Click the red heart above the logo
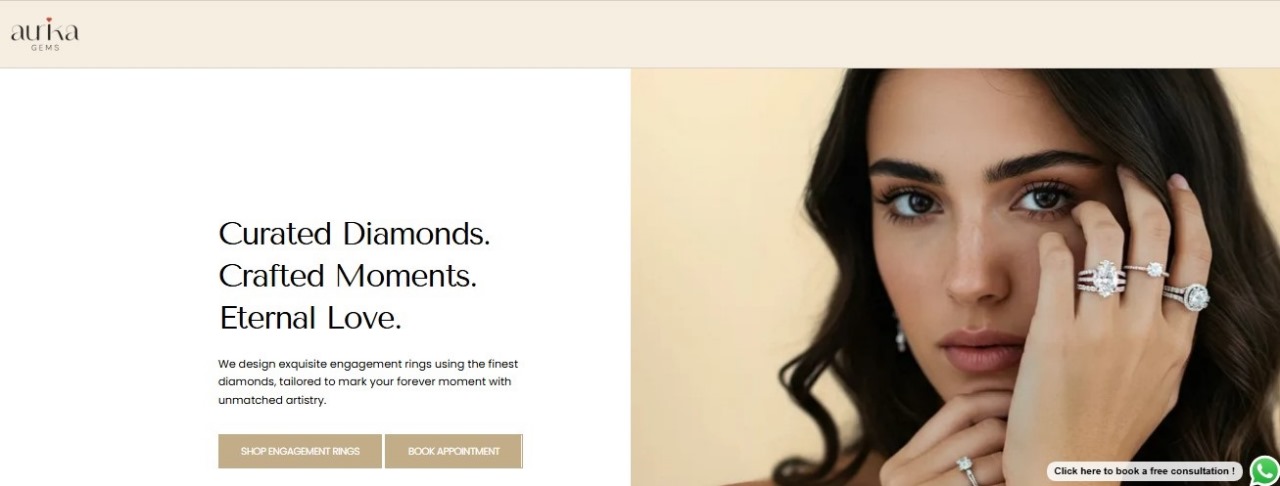1280x486 pixels. click(49, 21)
